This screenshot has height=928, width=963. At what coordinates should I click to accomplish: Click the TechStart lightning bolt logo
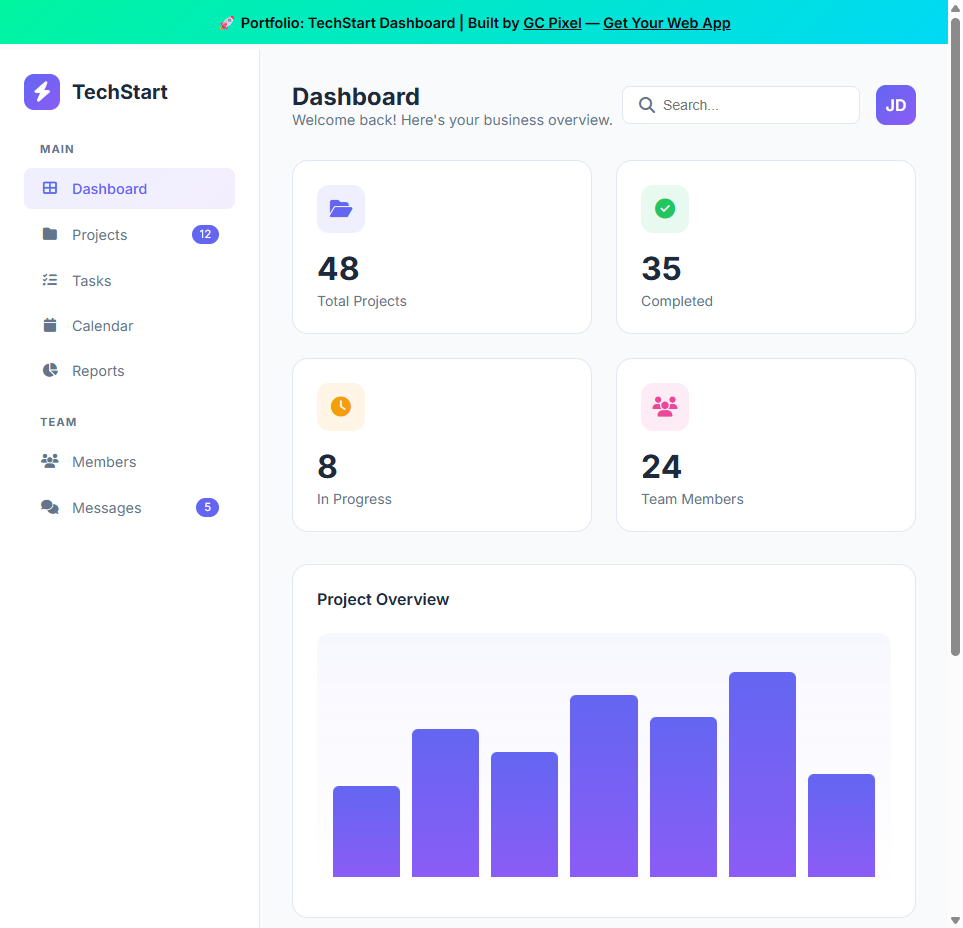point(40,91)
